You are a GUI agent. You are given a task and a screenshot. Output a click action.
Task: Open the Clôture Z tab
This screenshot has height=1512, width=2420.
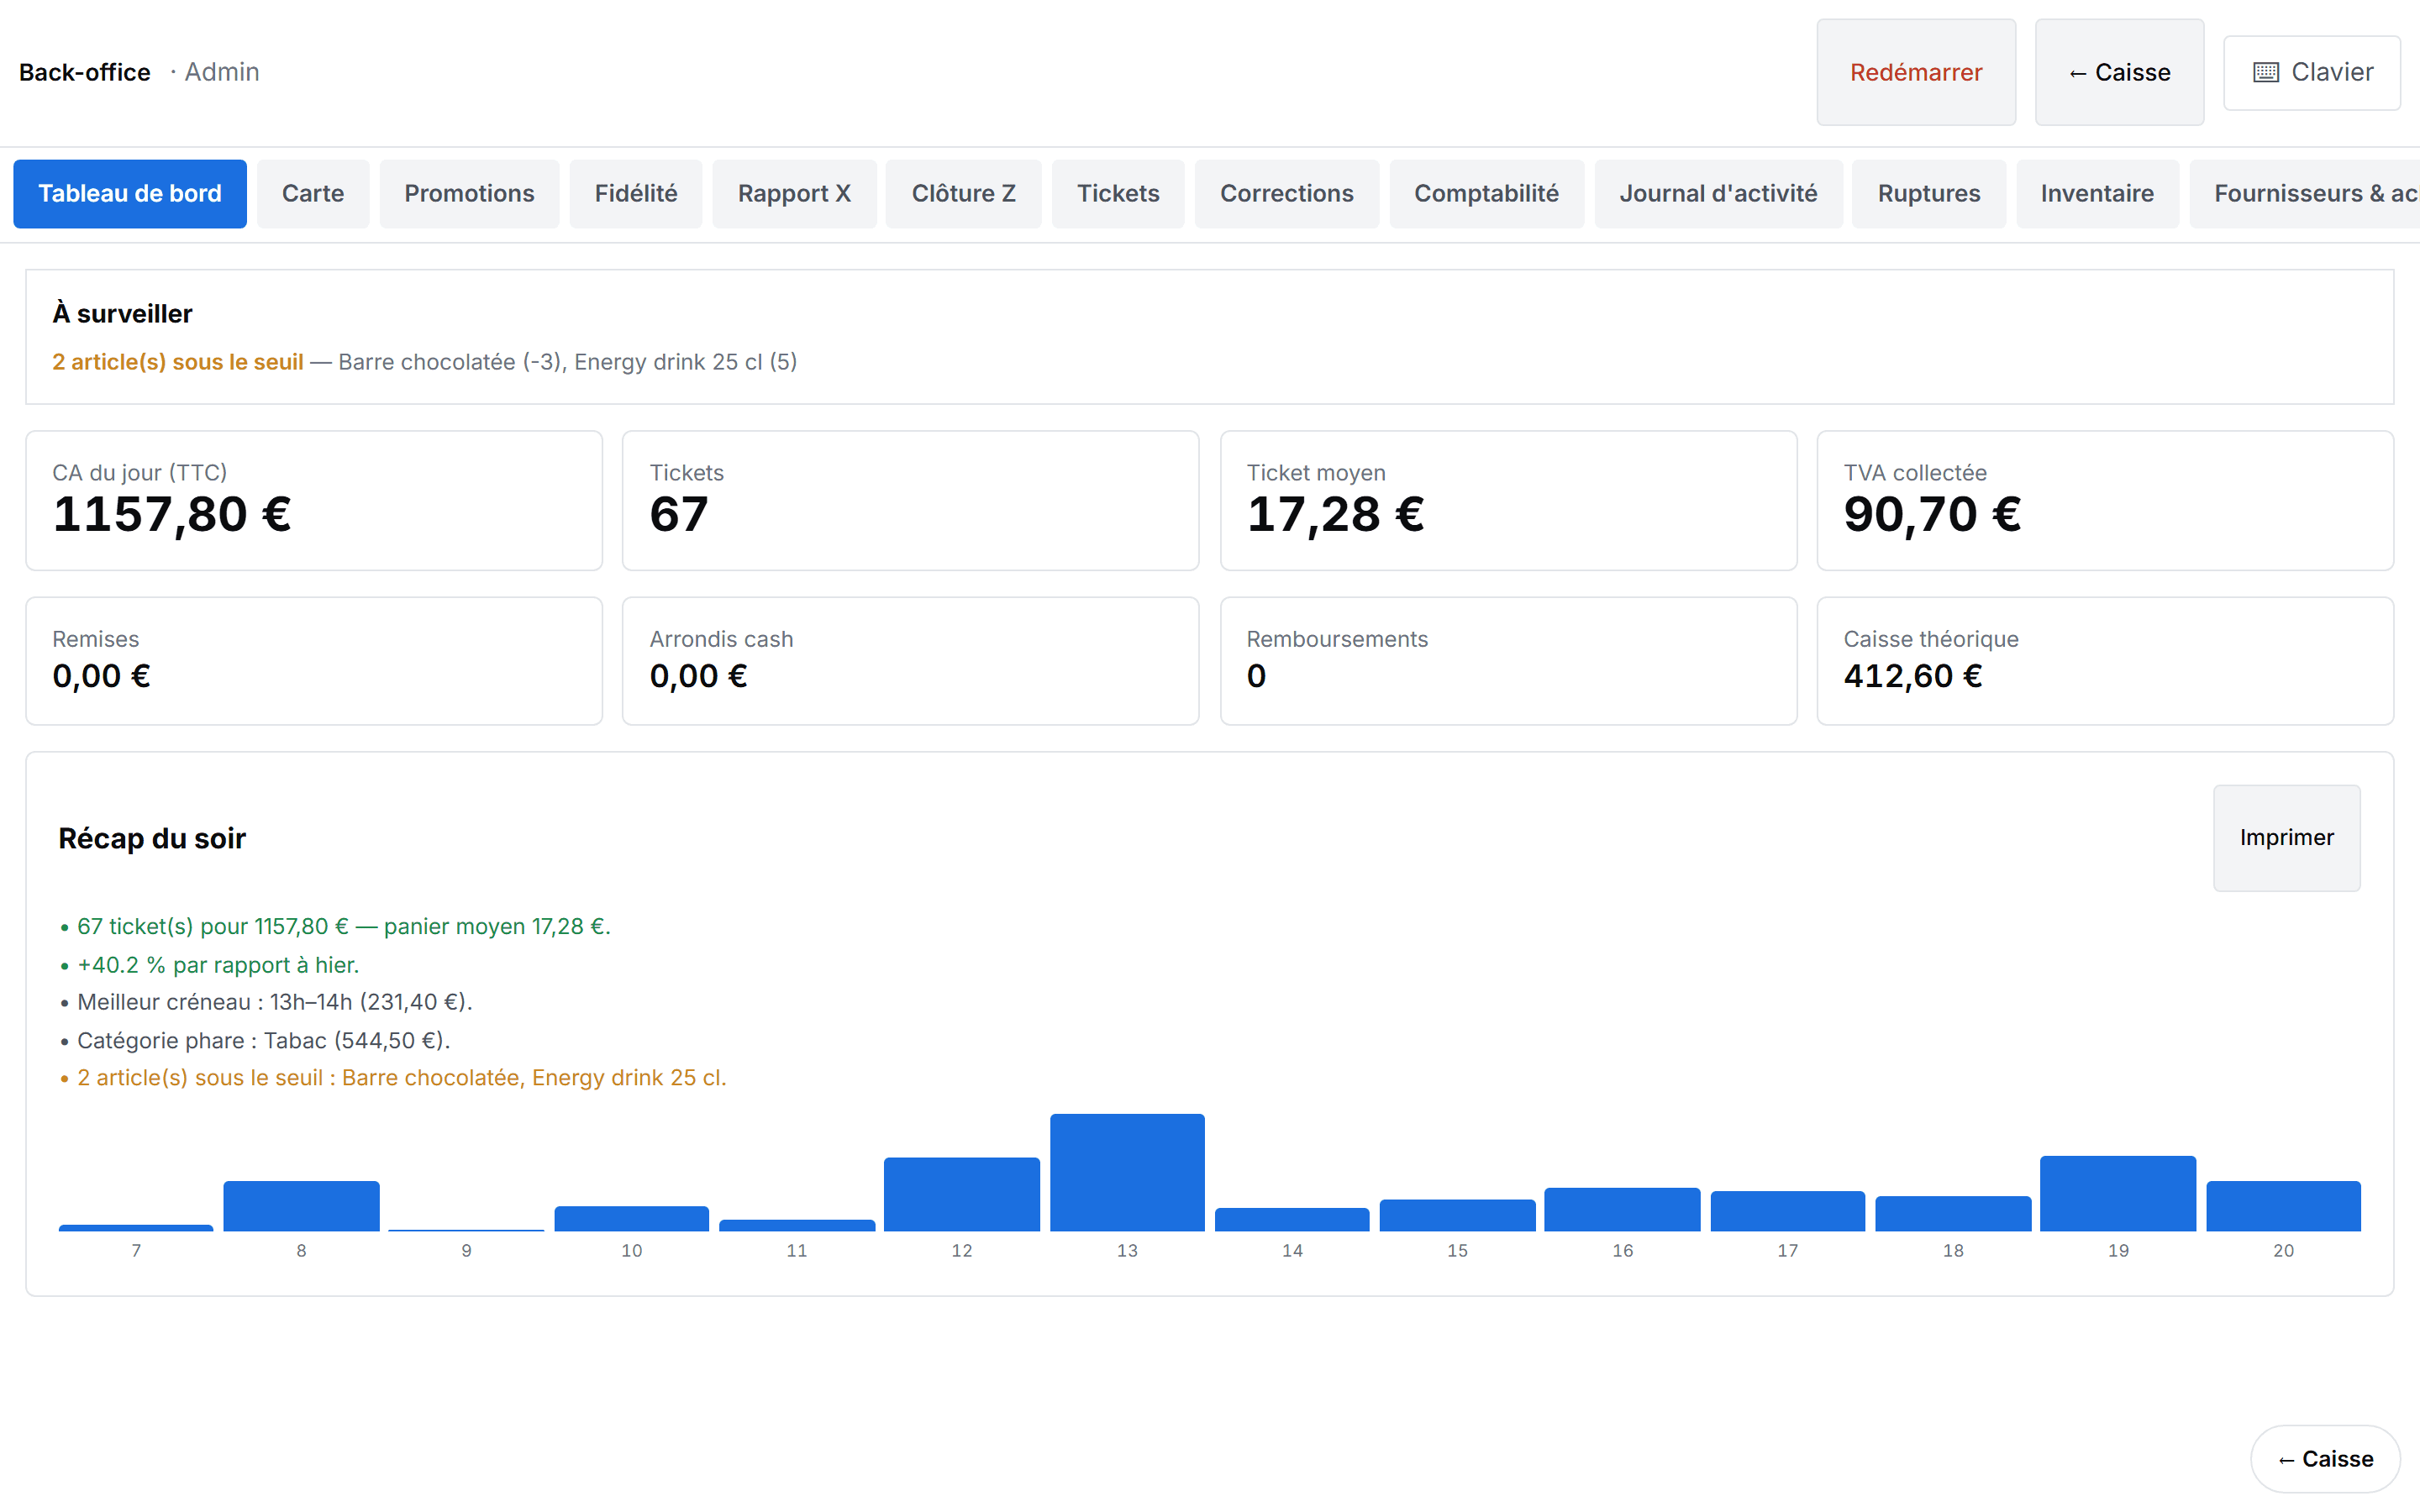point(963,194)
